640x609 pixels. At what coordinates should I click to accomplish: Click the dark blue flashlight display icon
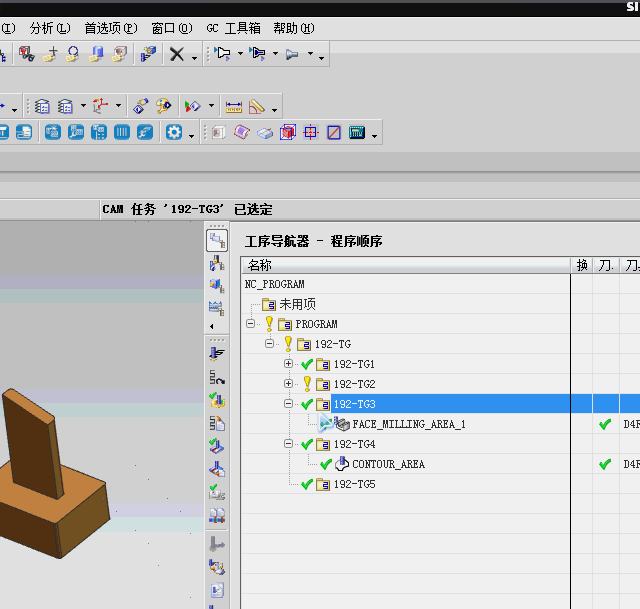(x=258, y=53)
